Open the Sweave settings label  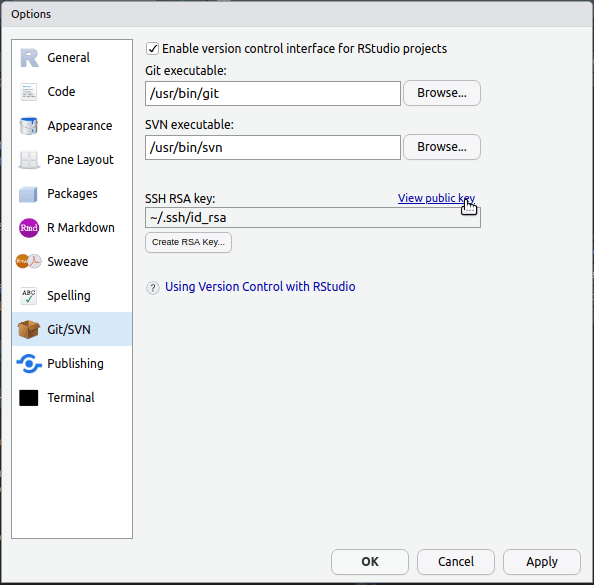(x=67, y=261)
